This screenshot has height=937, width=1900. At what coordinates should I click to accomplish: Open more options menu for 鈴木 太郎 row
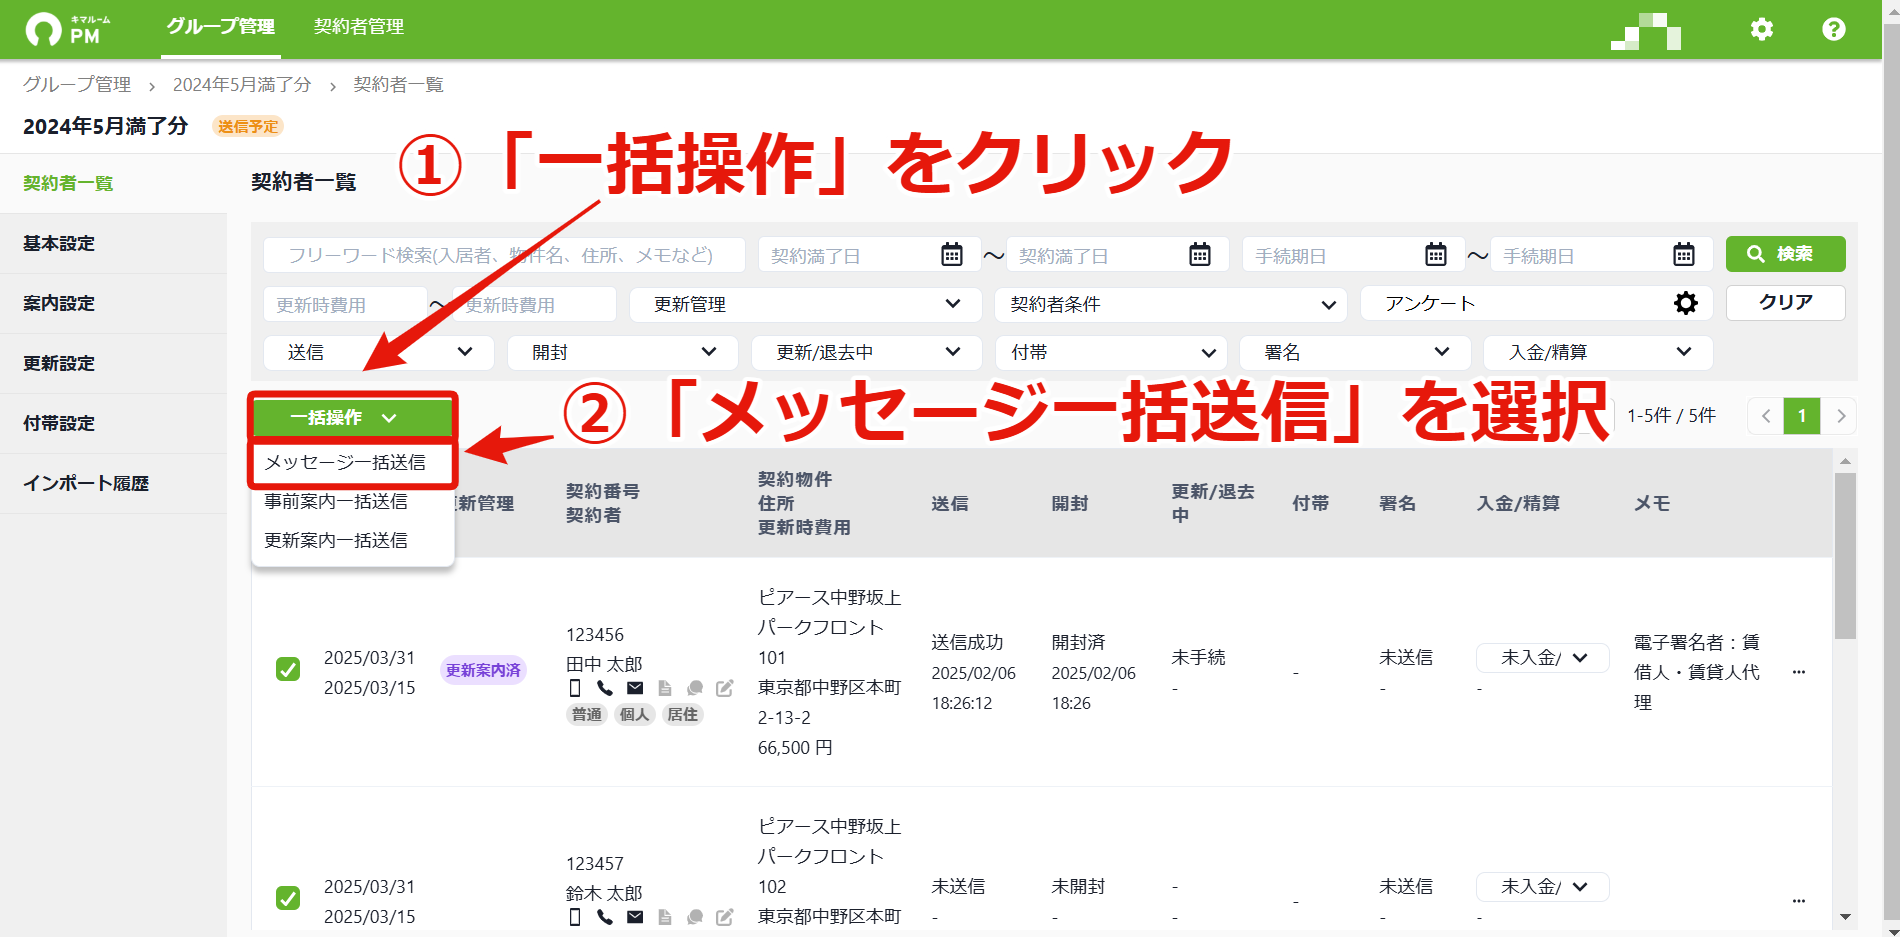(x=1799, y=901)
